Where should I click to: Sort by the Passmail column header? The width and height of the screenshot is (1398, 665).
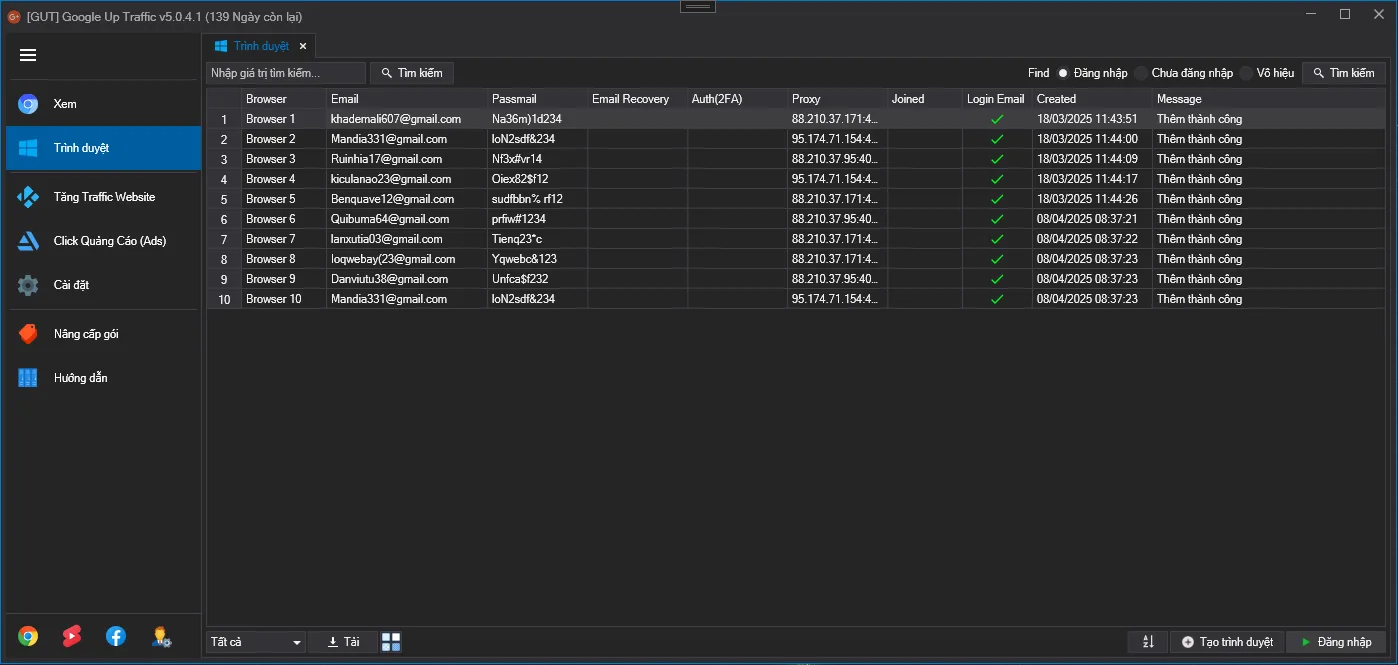[x=537, y=99]
